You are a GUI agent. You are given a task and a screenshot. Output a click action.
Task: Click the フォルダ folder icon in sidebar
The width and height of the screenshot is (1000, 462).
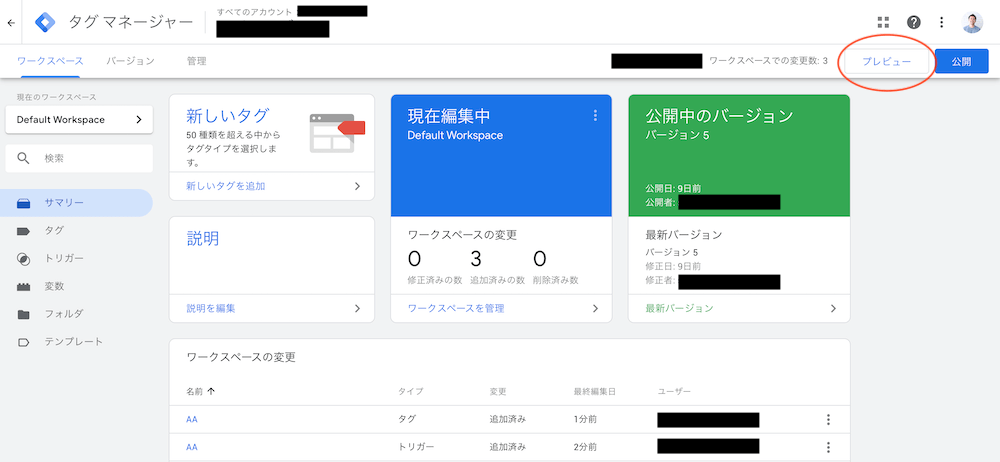tap(24, 314)
